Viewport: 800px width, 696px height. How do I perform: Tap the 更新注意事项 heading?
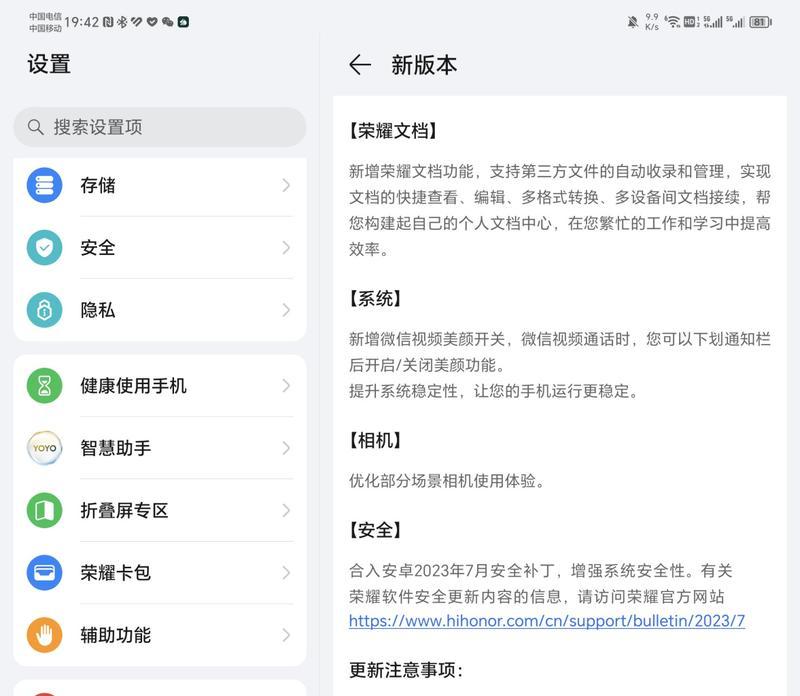coord(406,670)
